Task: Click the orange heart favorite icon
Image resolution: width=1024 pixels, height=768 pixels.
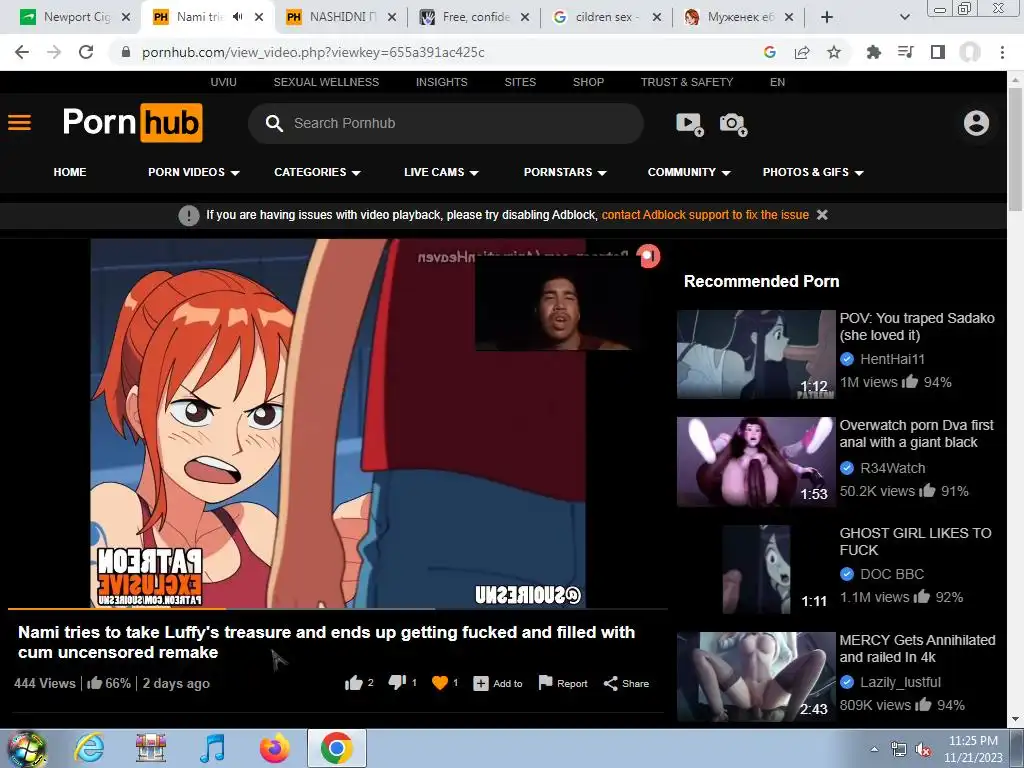Action: point(440,683)
